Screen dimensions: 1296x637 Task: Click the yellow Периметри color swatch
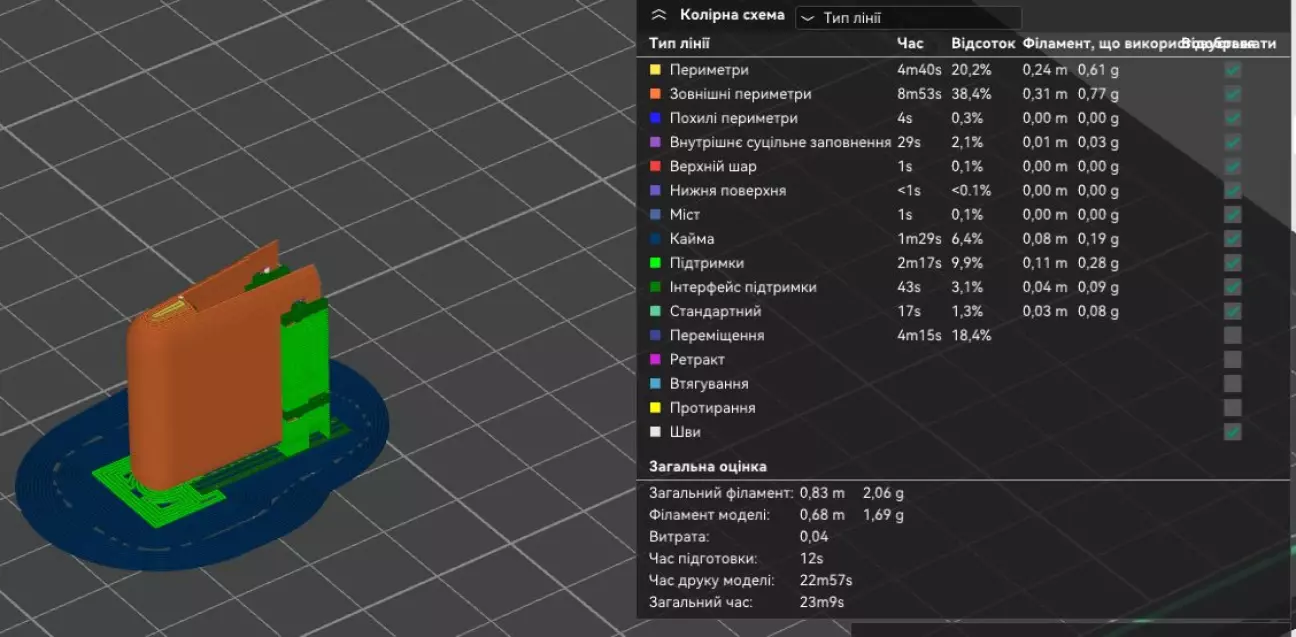click(656, 70)
